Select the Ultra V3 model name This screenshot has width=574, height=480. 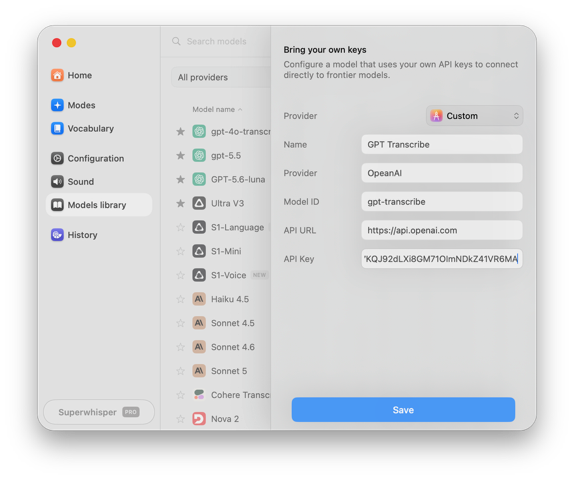point(227,203)
